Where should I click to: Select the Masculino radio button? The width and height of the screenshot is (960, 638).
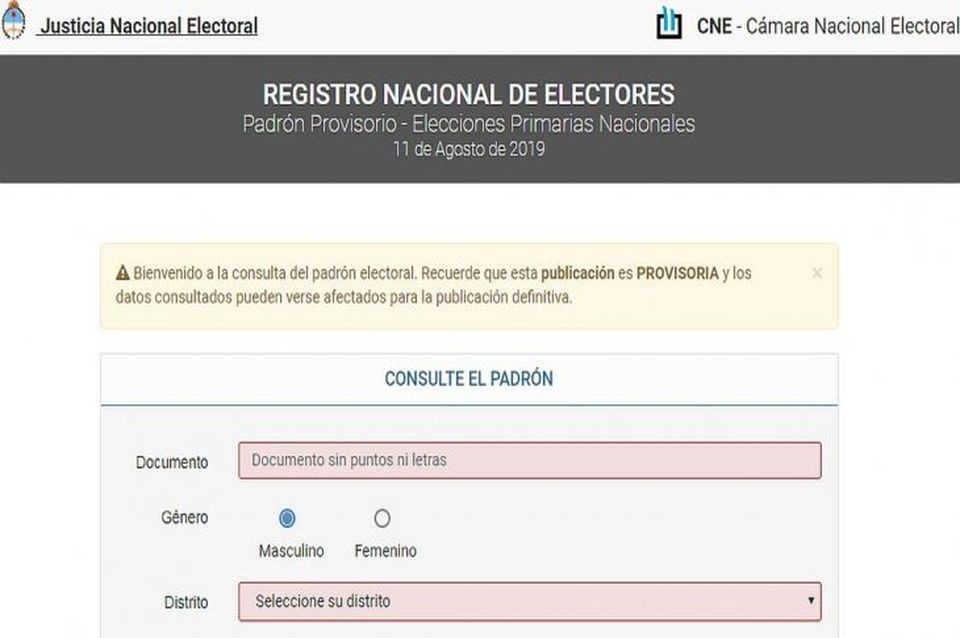(287, 518)
